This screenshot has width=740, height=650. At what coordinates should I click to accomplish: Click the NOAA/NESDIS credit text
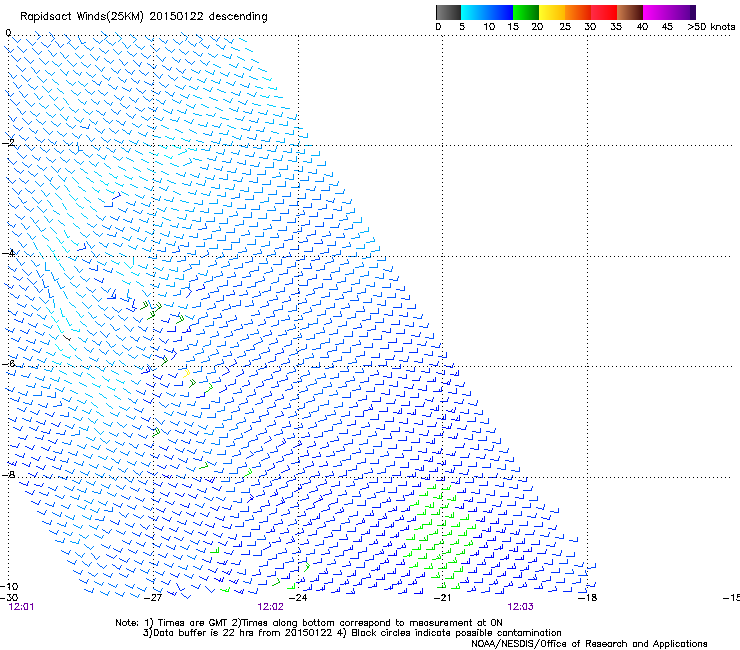pos(589,644)
